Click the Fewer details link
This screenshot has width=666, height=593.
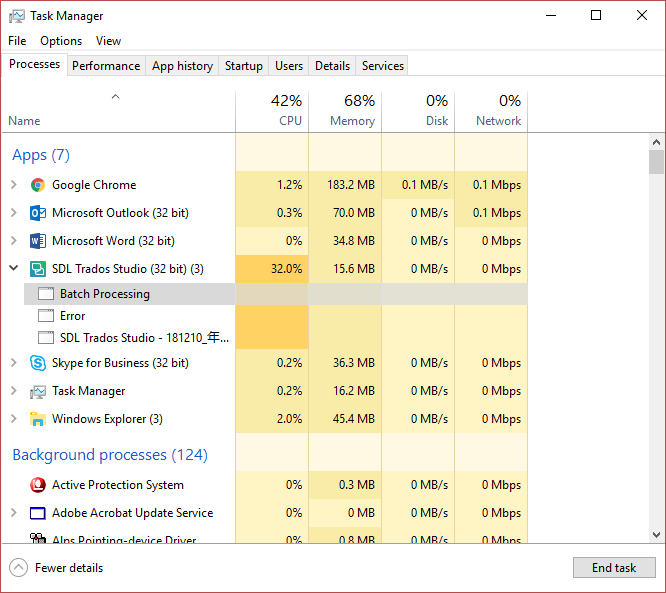69,568
